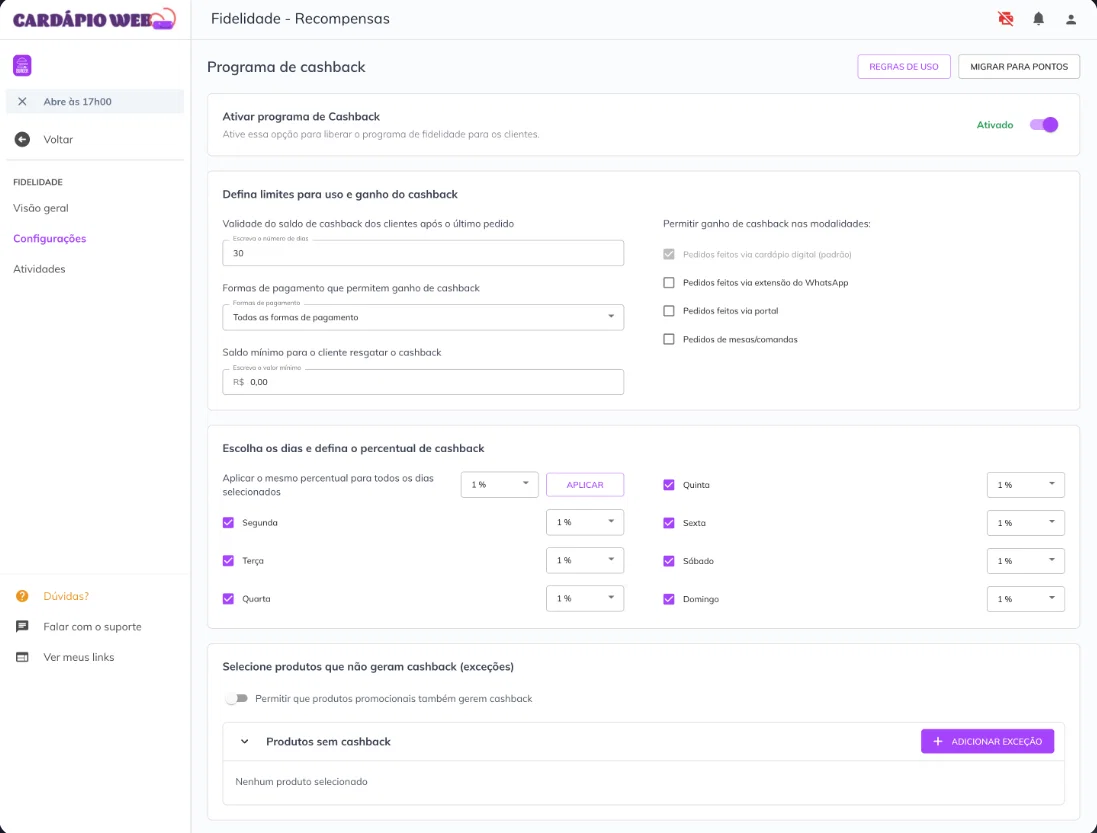This screenshot has width=1097, height=833.
Task: Go to Atividades in the sidebar
Action: coord(39,269)
